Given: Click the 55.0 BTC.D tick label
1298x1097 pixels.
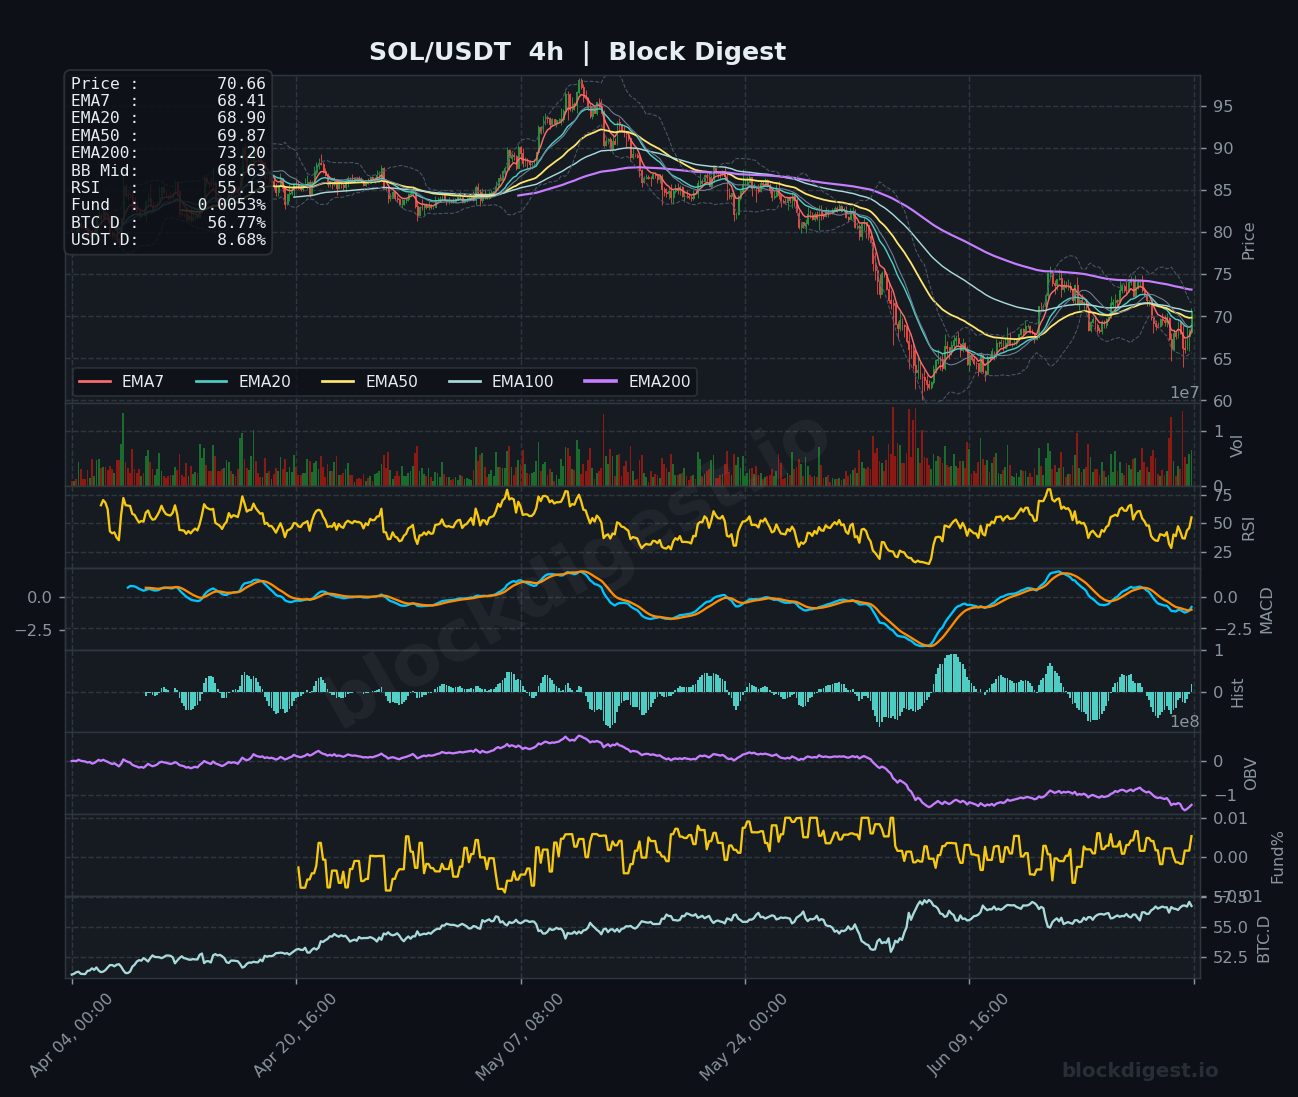Looking at the screenshot, I should pos(1231,928).
